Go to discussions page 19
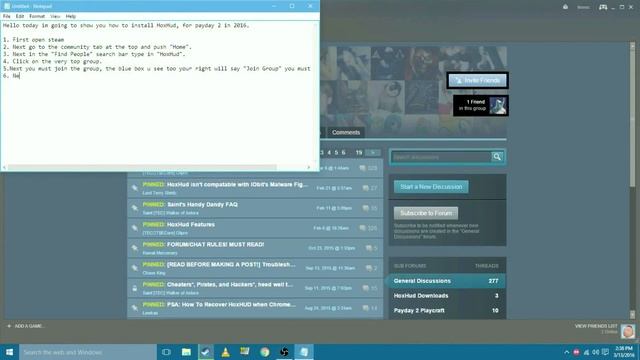This screenshot has width=640, height=360. tap(359, 153)
